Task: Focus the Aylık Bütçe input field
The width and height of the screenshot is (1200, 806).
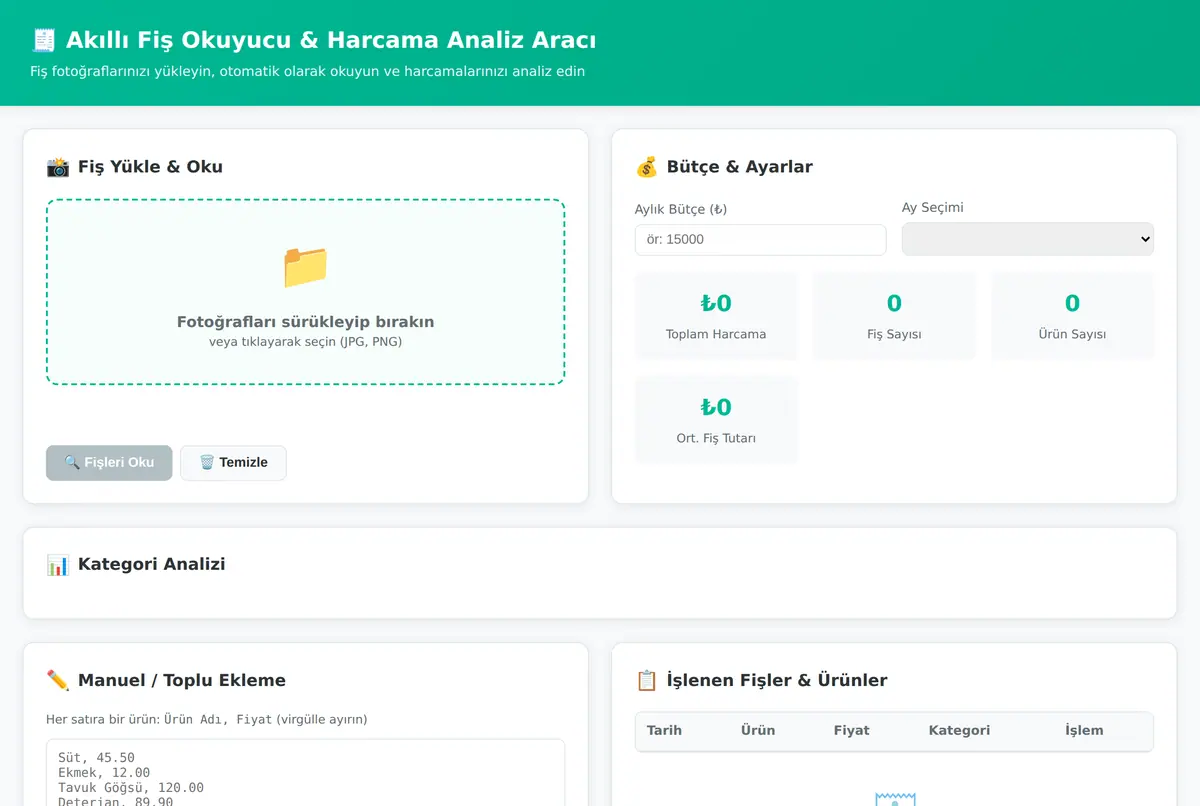Action: tap(761, 240)
